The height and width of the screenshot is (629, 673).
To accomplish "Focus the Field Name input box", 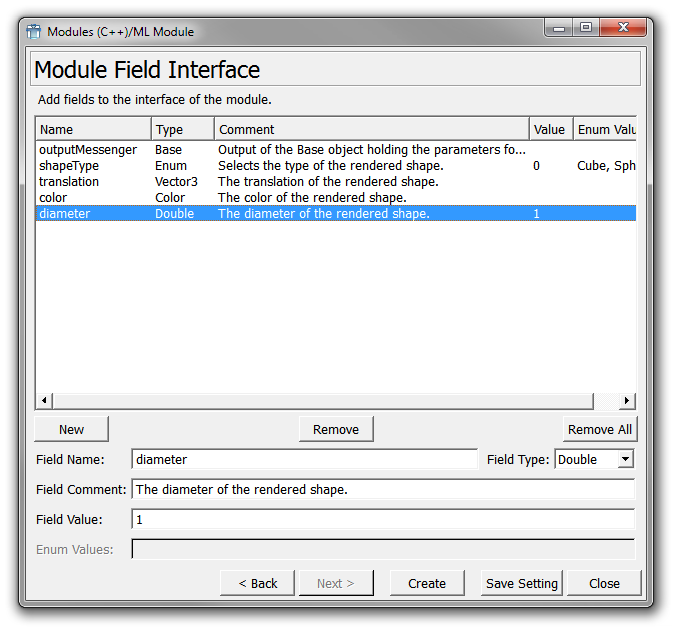I will pos(304,459).
